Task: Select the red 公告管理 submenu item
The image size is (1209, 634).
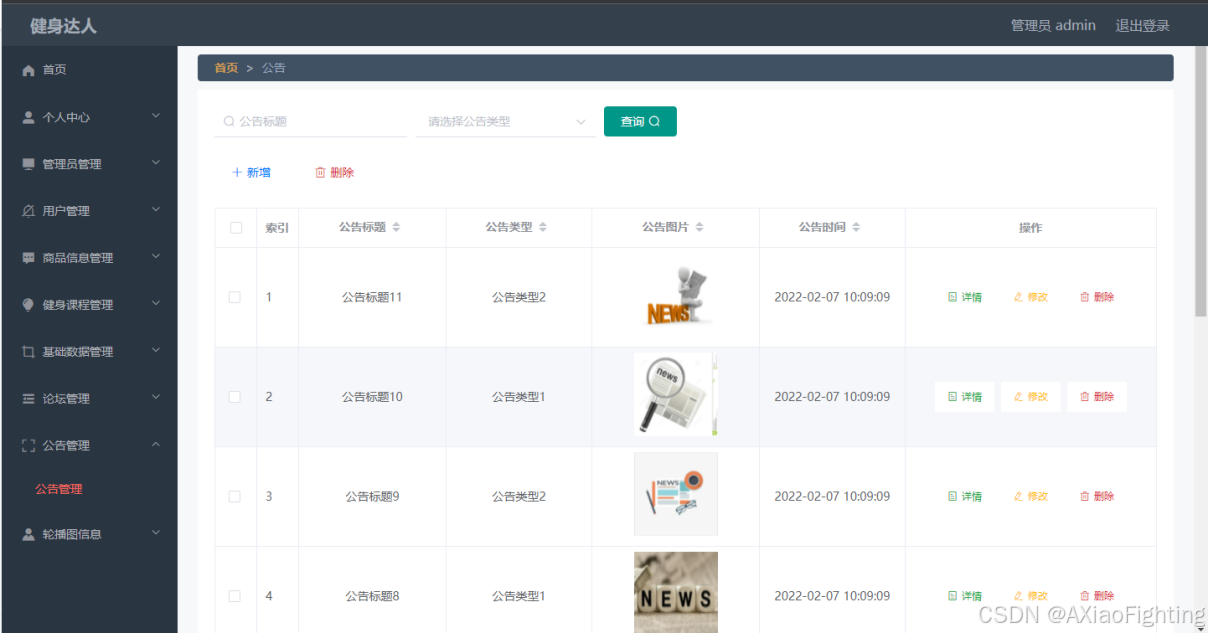Action: click(x=59, y=490)
